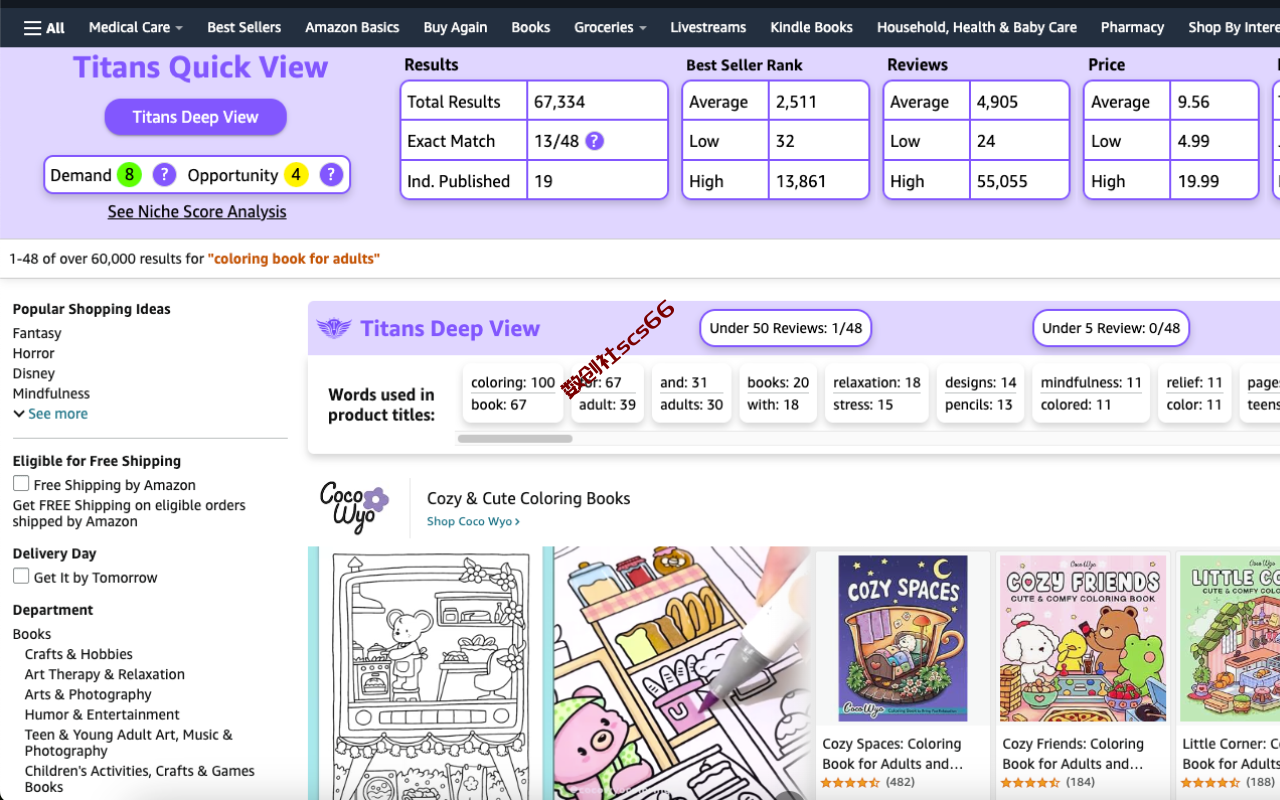Open Livestreams in nav bar
The height and width of the screenshot is (800, 1280).
tap(708, 27)
